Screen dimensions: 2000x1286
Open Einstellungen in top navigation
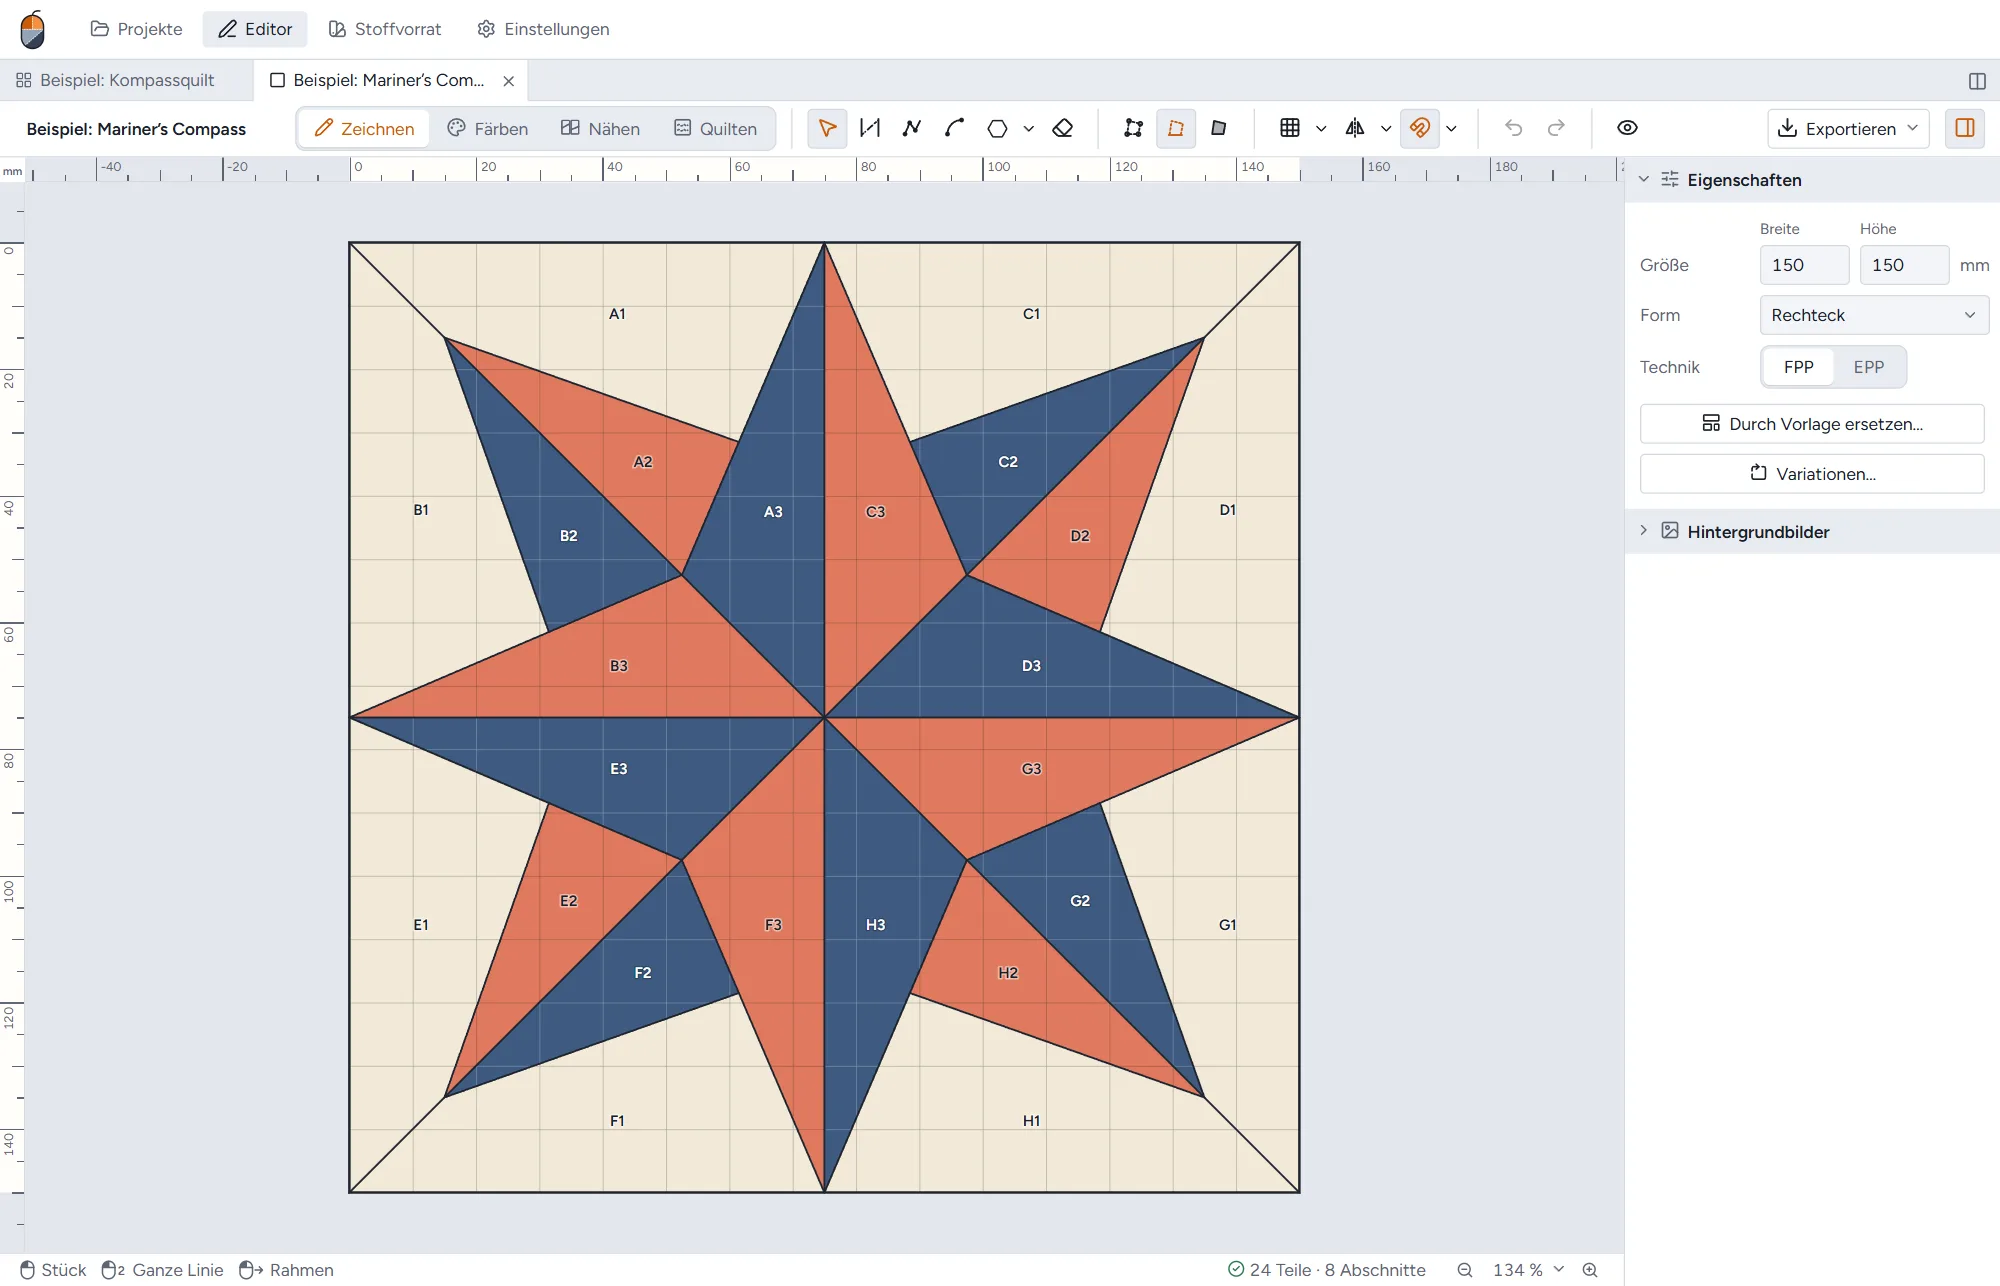click(x=543, y=29)
